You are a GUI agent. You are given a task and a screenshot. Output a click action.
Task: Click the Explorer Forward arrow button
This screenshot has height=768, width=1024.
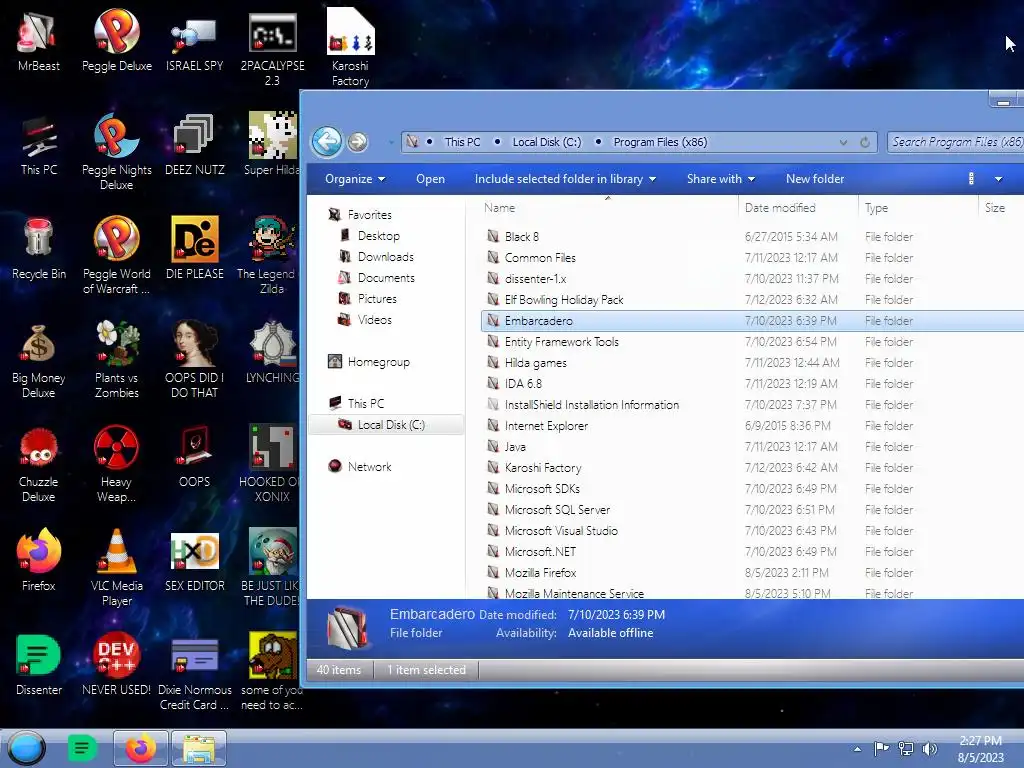click(357, 142)
